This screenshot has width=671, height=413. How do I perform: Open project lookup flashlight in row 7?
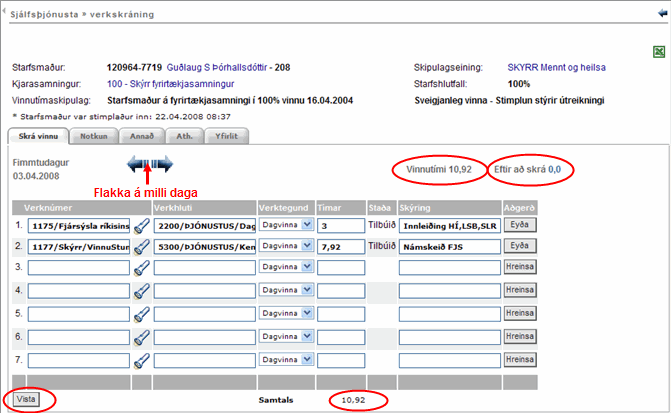142,360
